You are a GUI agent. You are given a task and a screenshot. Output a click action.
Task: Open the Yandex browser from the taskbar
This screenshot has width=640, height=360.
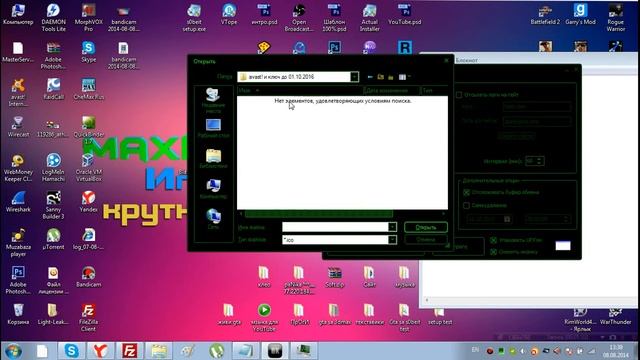(x=100, y=351)
